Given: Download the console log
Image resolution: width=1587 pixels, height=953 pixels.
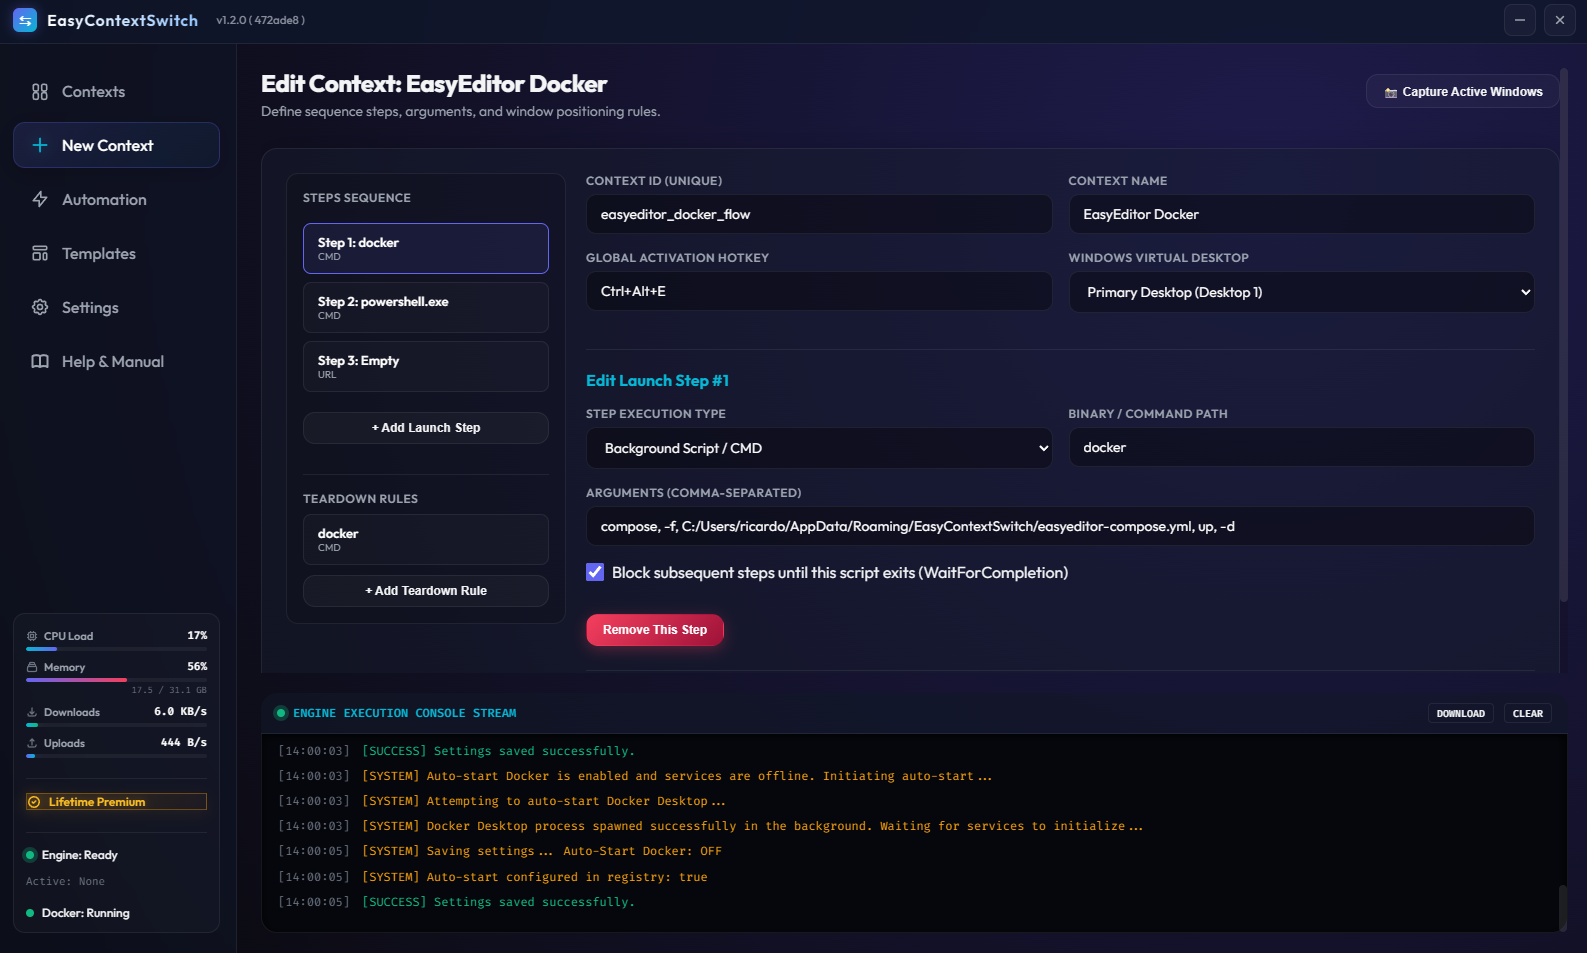Looking at the screenshot, I should 1460,713.
